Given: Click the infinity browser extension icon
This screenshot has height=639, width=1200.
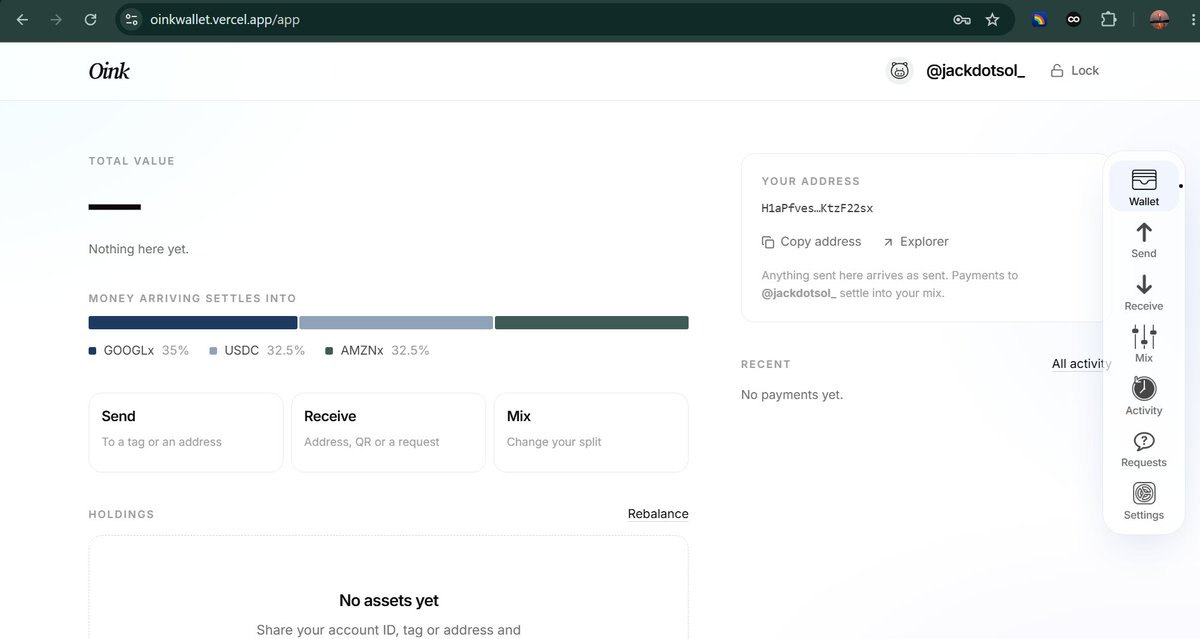Looking at the screenshot, I should coord(1073,19).
